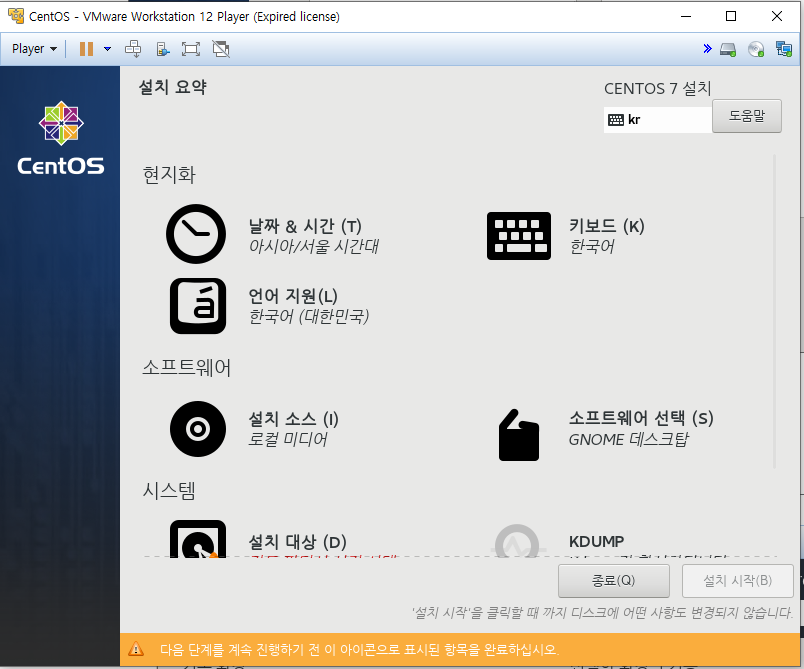Click the warning triangle icon
This screenshot has width=804, height=669.
point(136,649)
